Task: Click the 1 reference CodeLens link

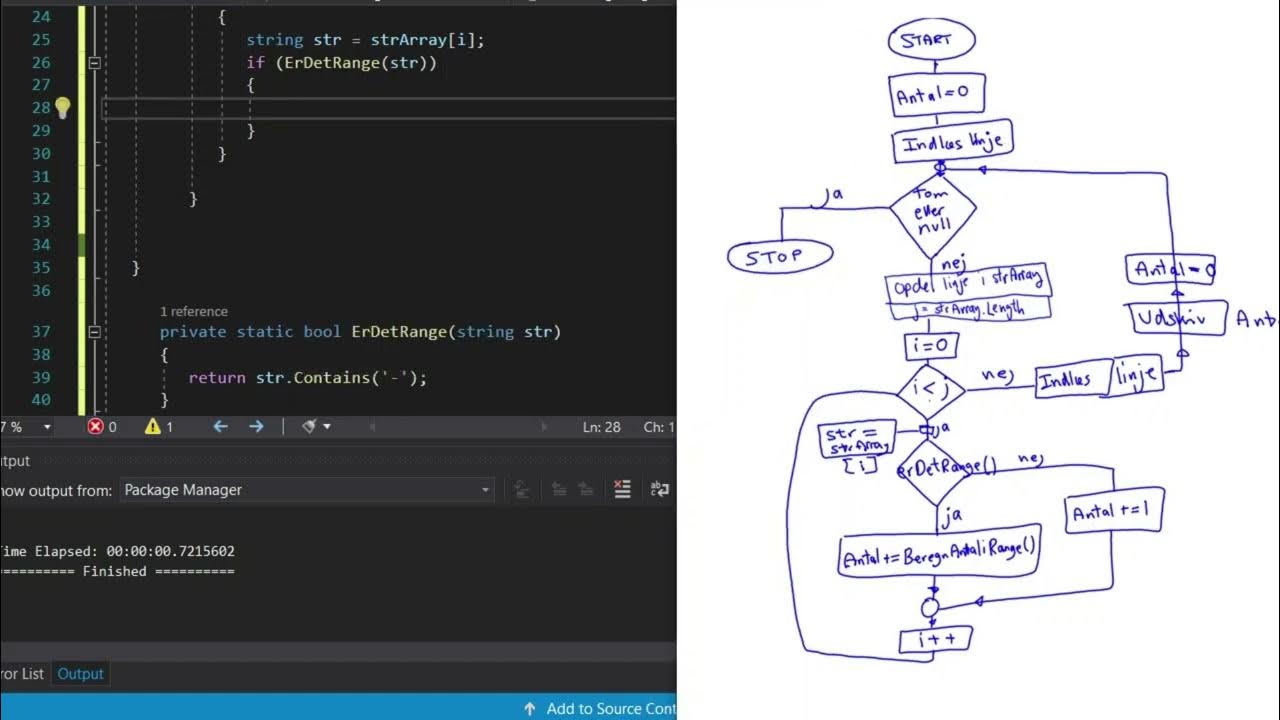Action: (x=194, y=311)
